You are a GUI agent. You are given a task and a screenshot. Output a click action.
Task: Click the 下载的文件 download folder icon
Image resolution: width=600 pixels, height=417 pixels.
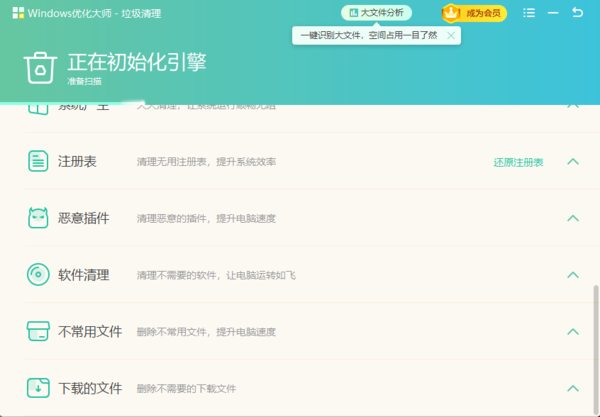coord(38,388)
